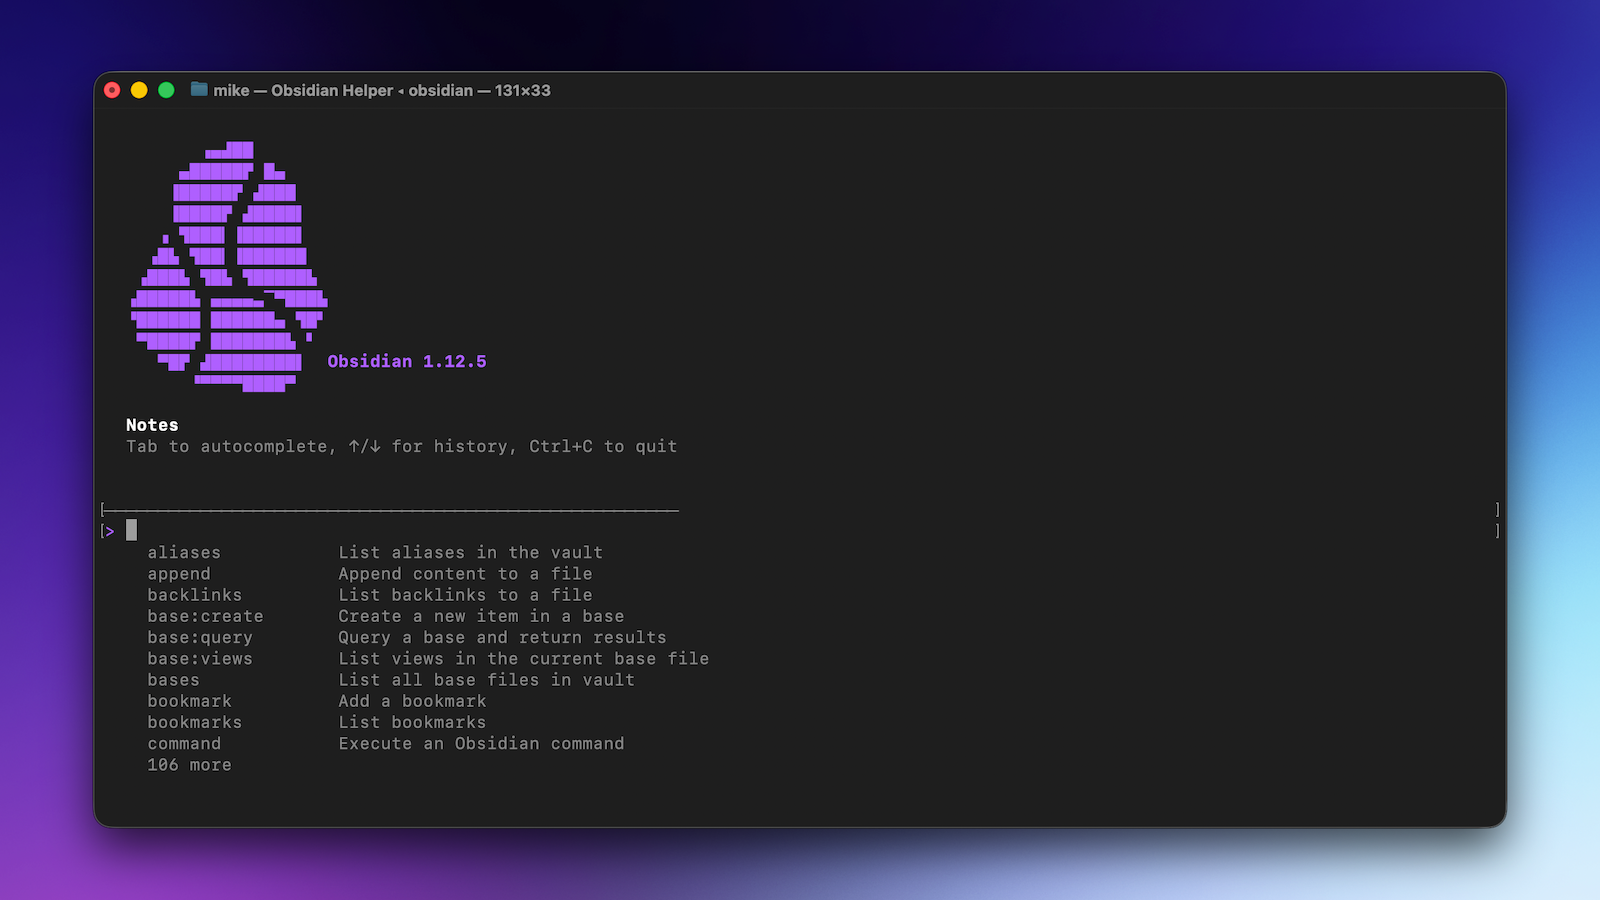
Task: Click description "List views in the current base file"
Action: 524,659
